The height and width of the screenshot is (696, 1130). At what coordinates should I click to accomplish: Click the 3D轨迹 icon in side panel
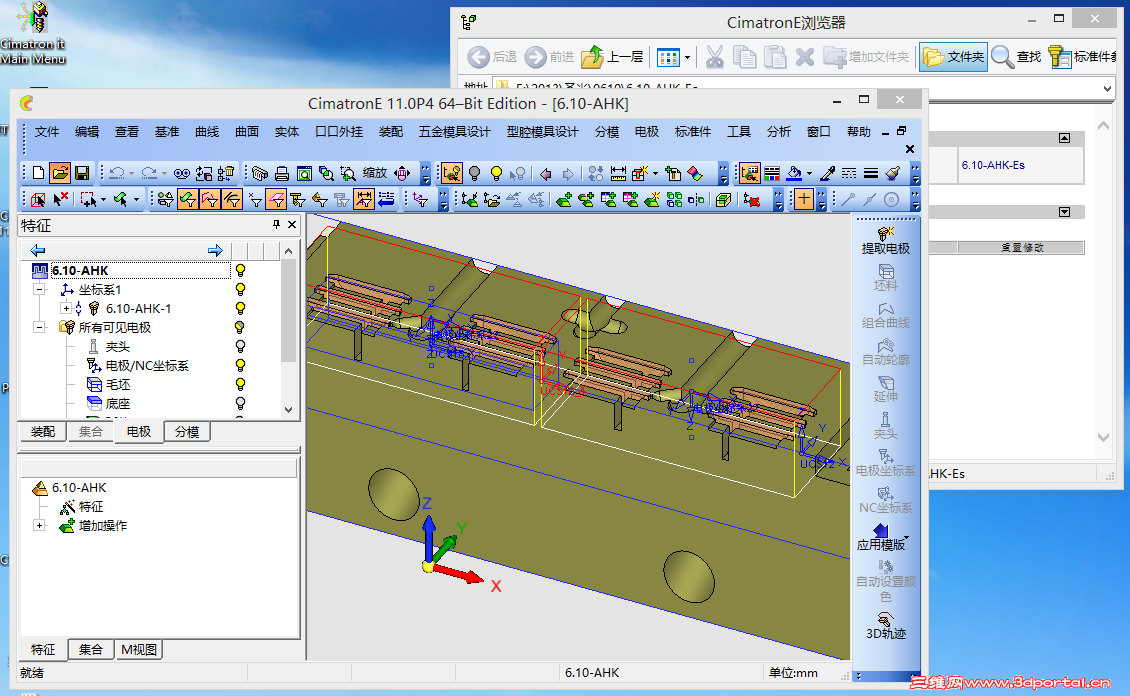pyautogui.click(x=886, y=625)
